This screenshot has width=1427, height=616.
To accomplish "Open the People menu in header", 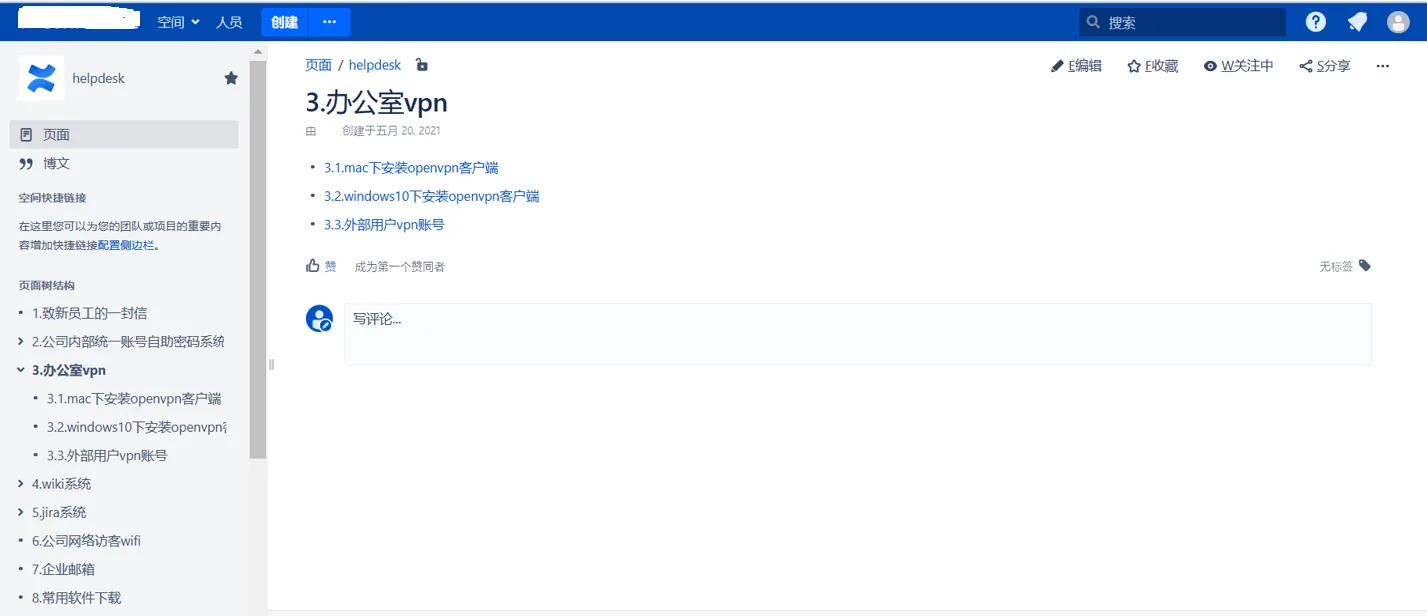I will pyautogui.click(x=229, y=22).
